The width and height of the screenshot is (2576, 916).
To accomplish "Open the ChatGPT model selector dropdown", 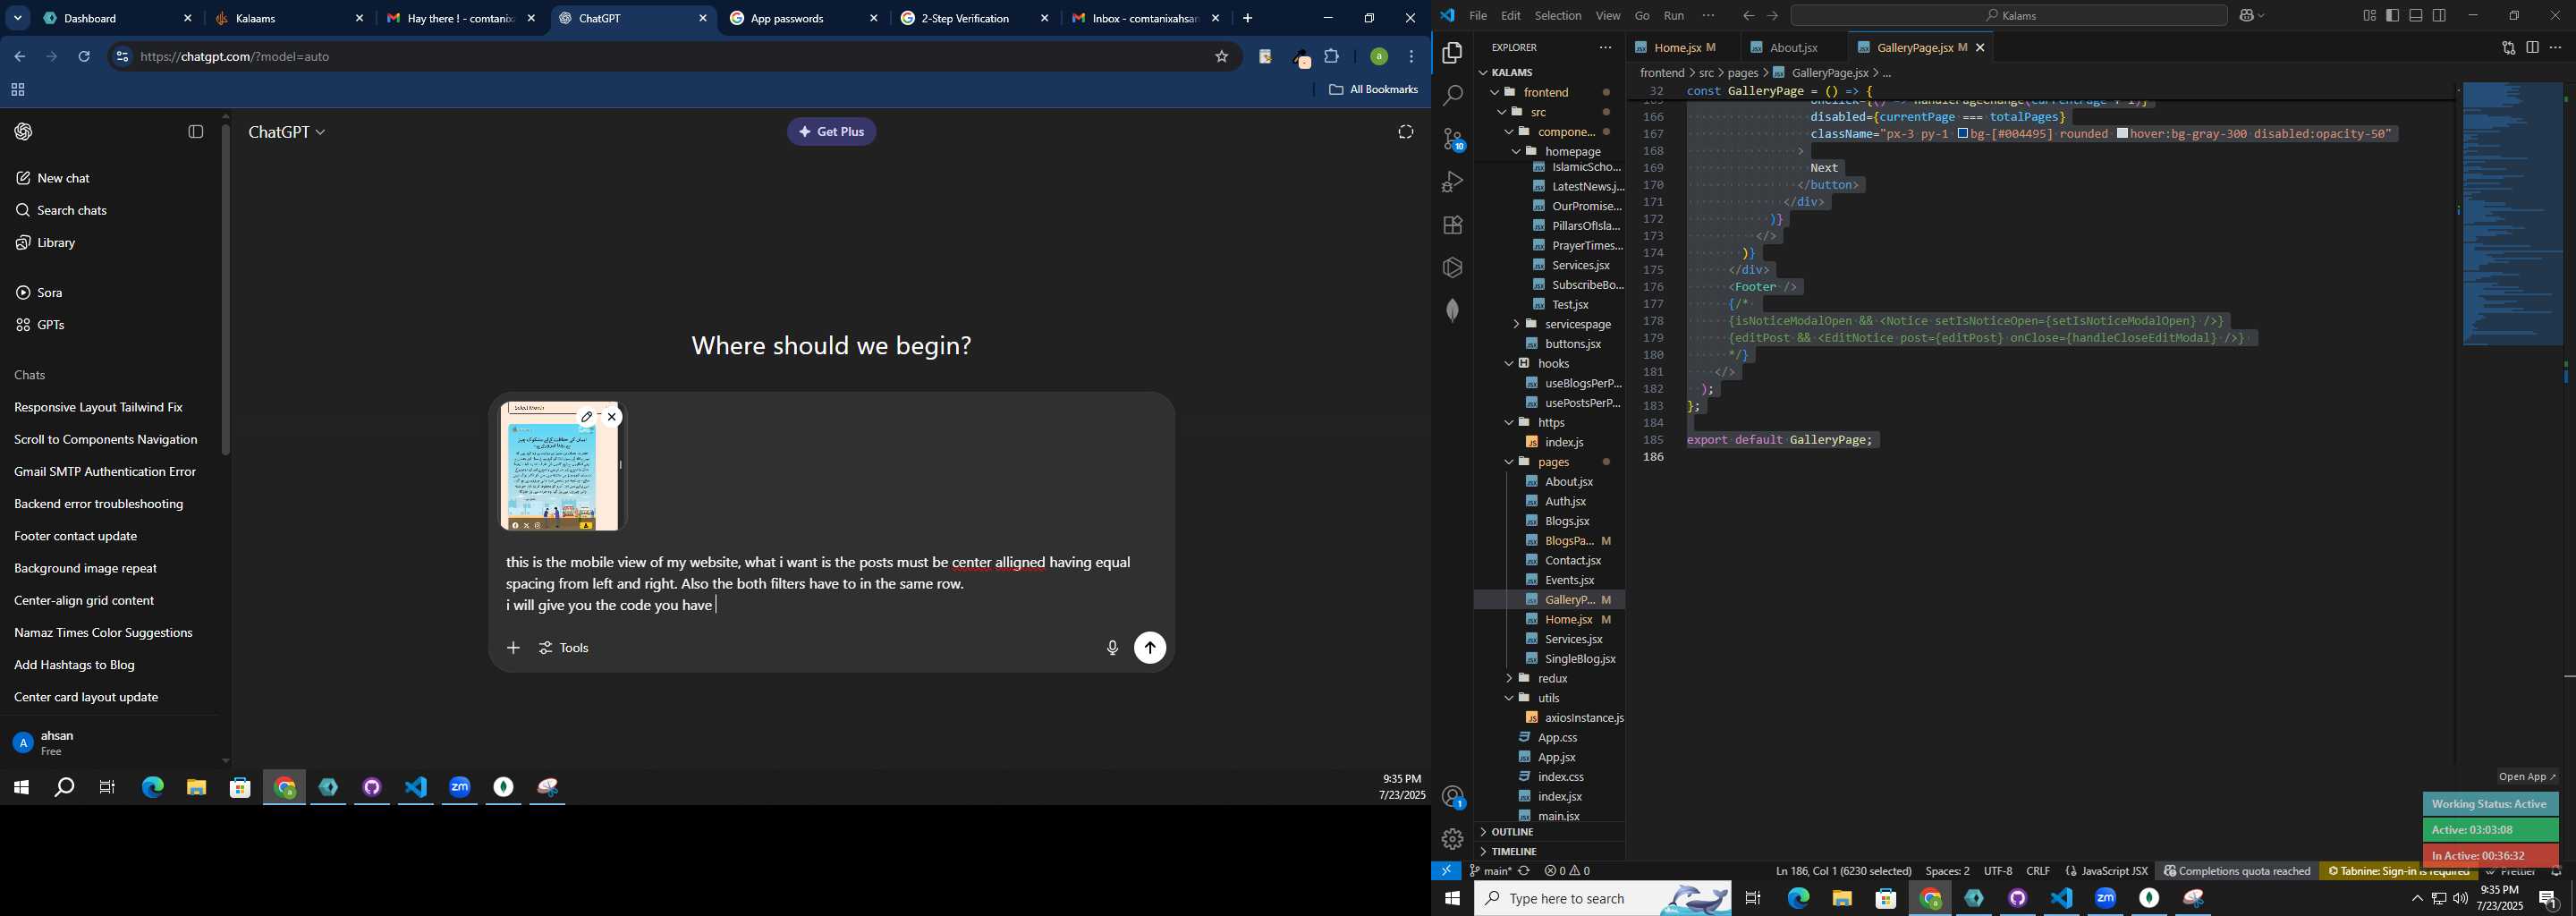I will pyautogui.click(x=287, y=132).
